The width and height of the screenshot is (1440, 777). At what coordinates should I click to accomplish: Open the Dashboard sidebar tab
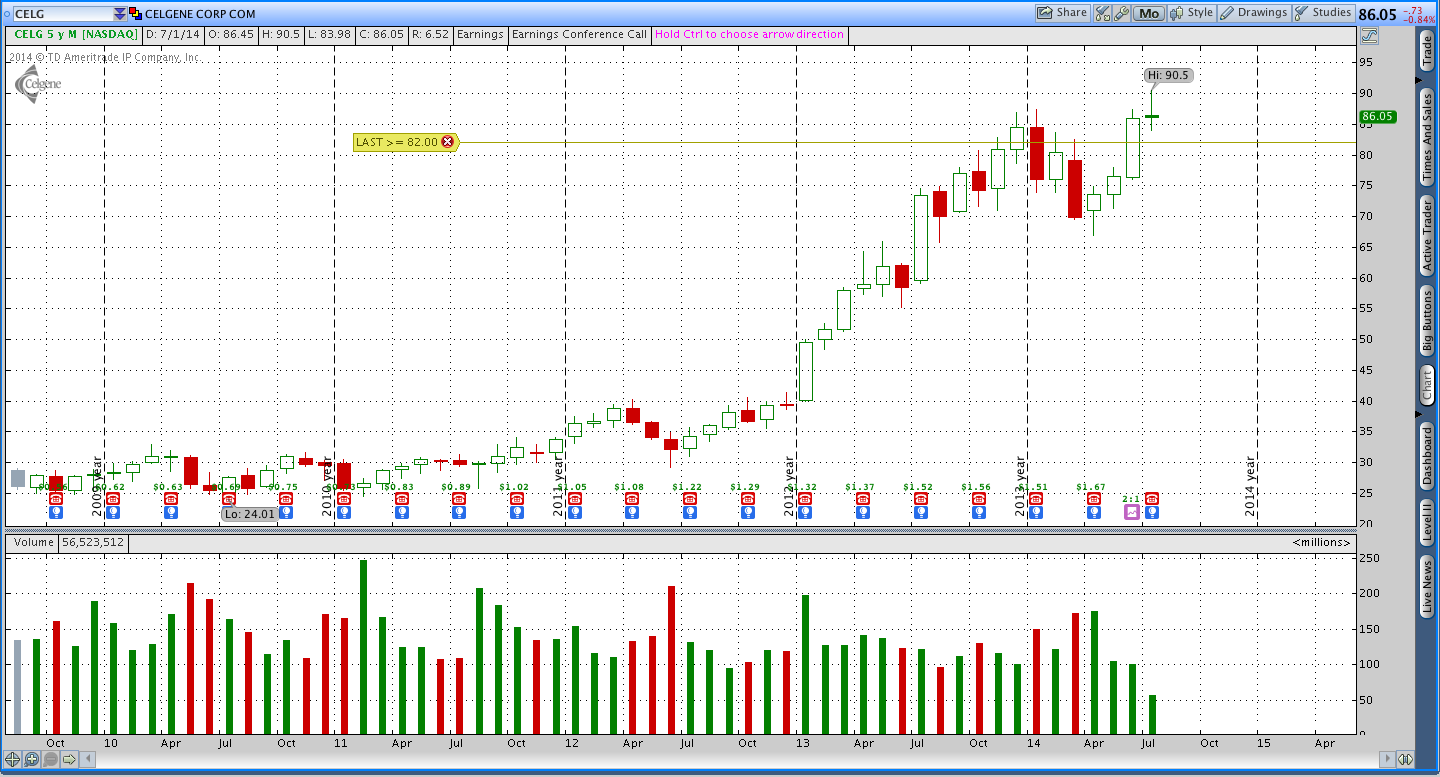coord(1427,457)
